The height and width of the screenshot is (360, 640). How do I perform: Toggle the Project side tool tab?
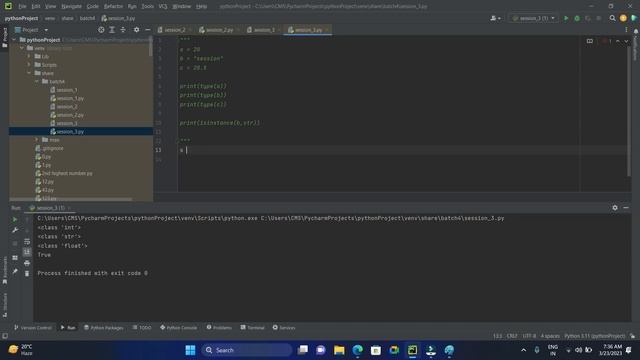[4, 37]
